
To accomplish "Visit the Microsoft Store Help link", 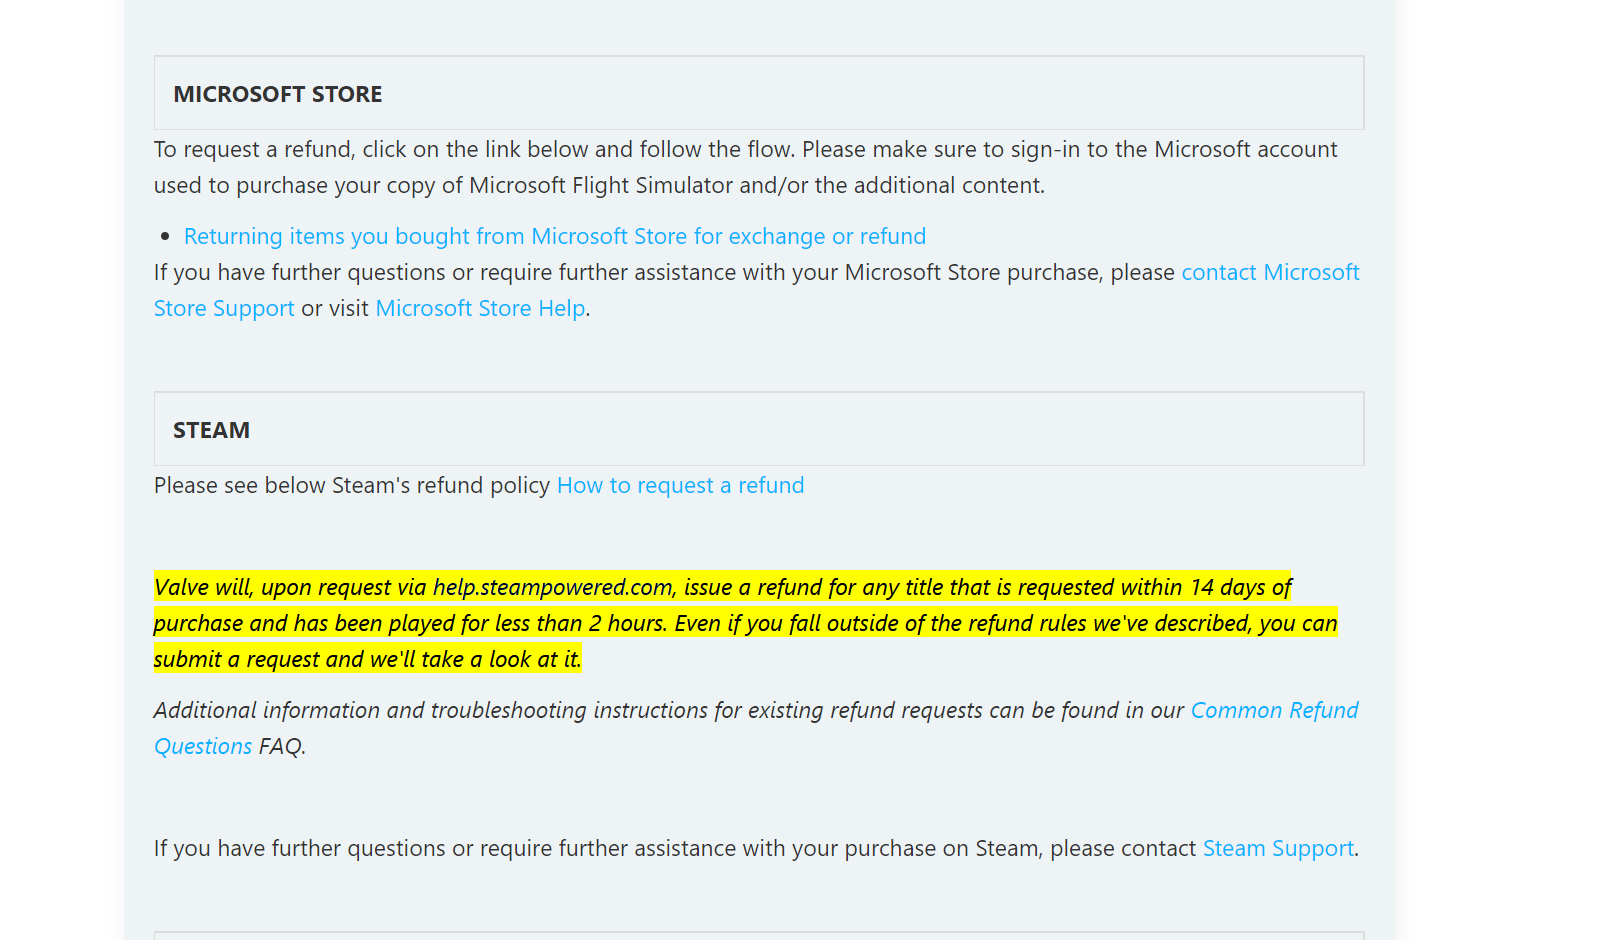I will pos(480,309).
